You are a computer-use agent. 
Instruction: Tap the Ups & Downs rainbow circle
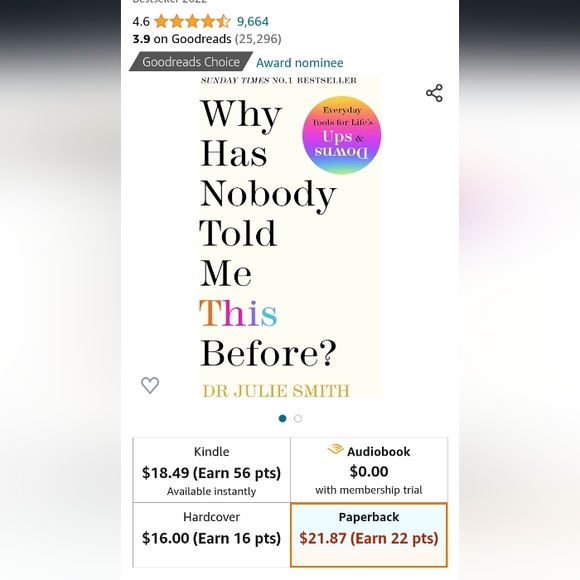341,135
